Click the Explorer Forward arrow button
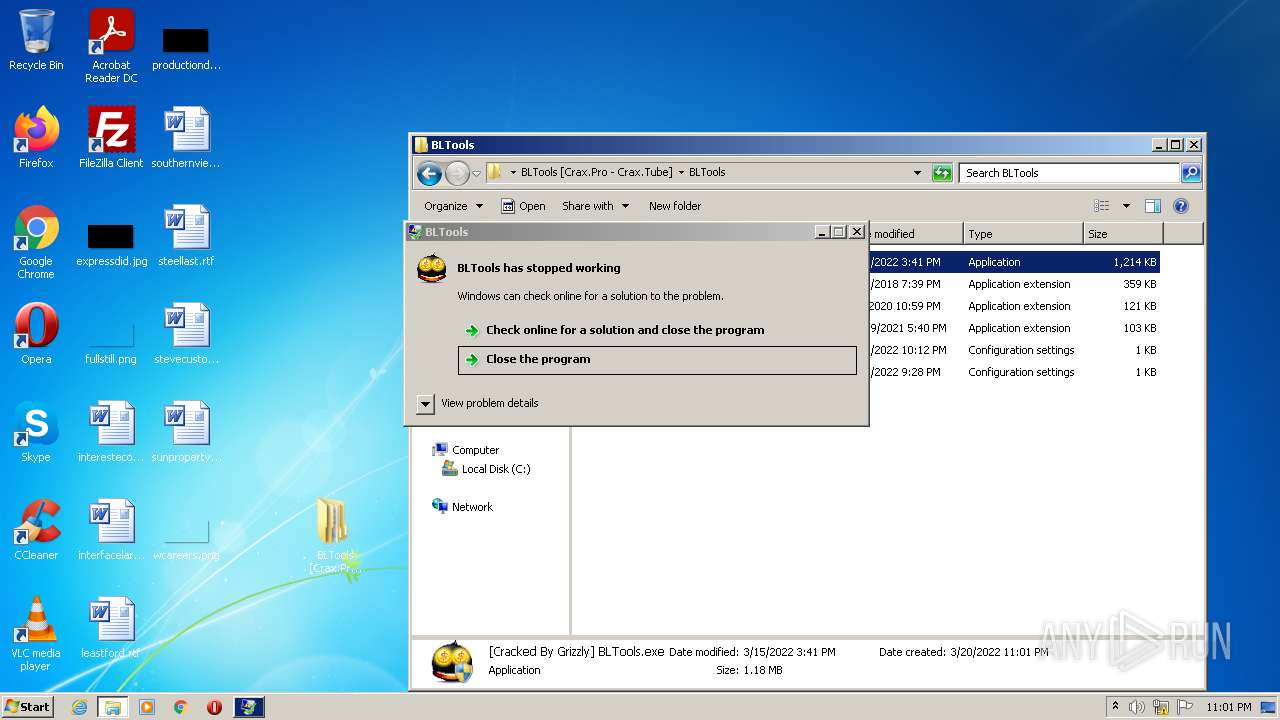The height and width of the screenshot is (720, 1280). click(457, 173)
